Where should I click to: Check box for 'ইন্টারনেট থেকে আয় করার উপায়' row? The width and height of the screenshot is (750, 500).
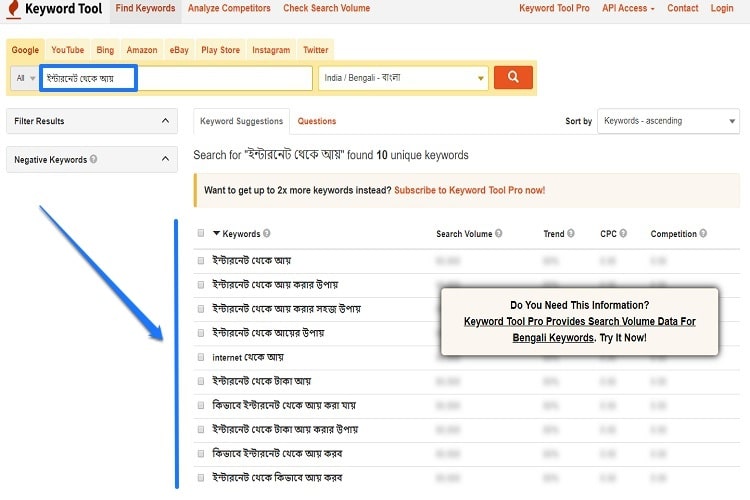pyautogui.click(x=201, y=285)
